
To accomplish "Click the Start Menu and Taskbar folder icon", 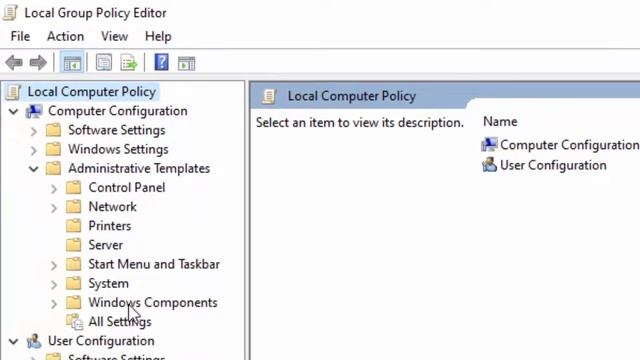I will (x=74, y=264).
